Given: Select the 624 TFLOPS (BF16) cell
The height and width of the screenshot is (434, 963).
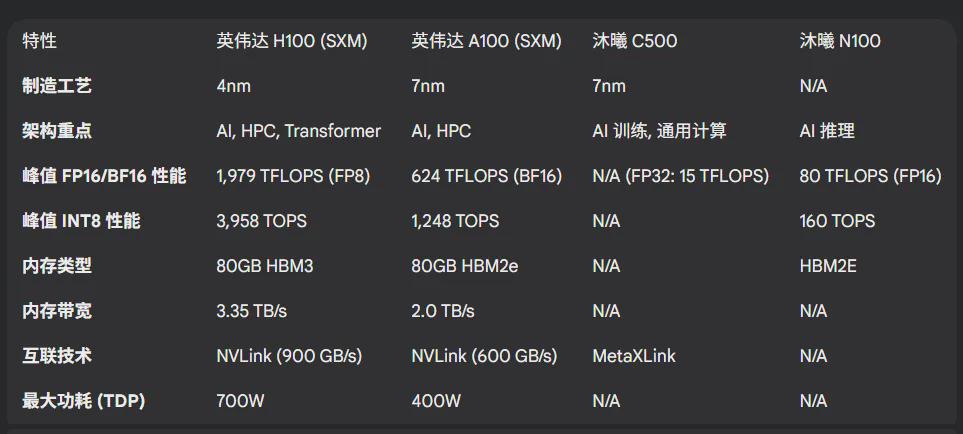Looking at the screenshot, I should point(487,176).
